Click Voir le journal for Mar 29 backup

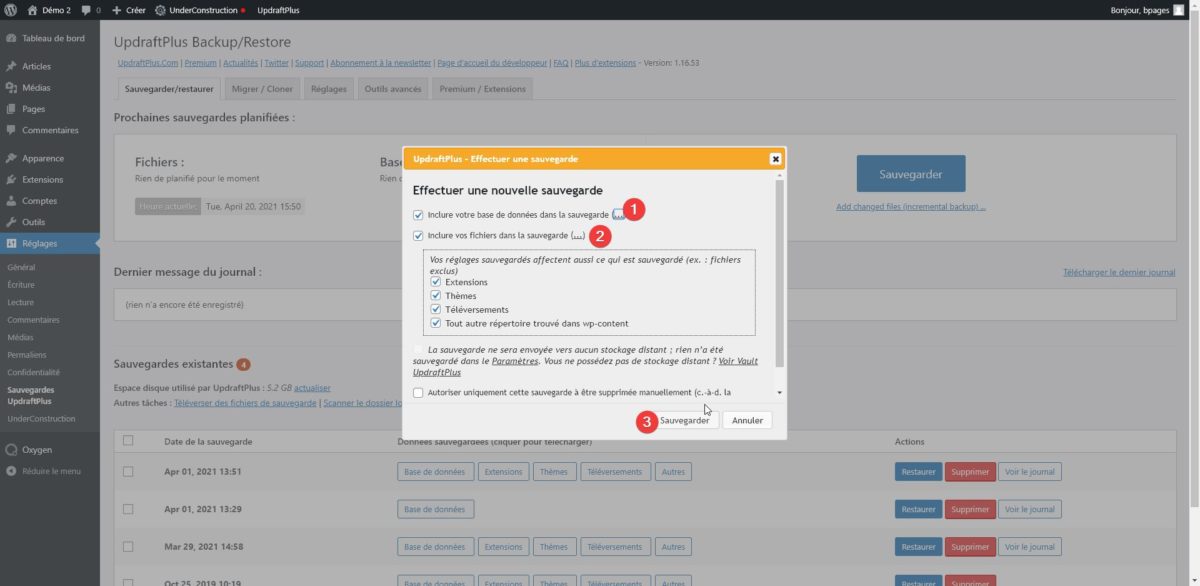[x=1030, y=547]
